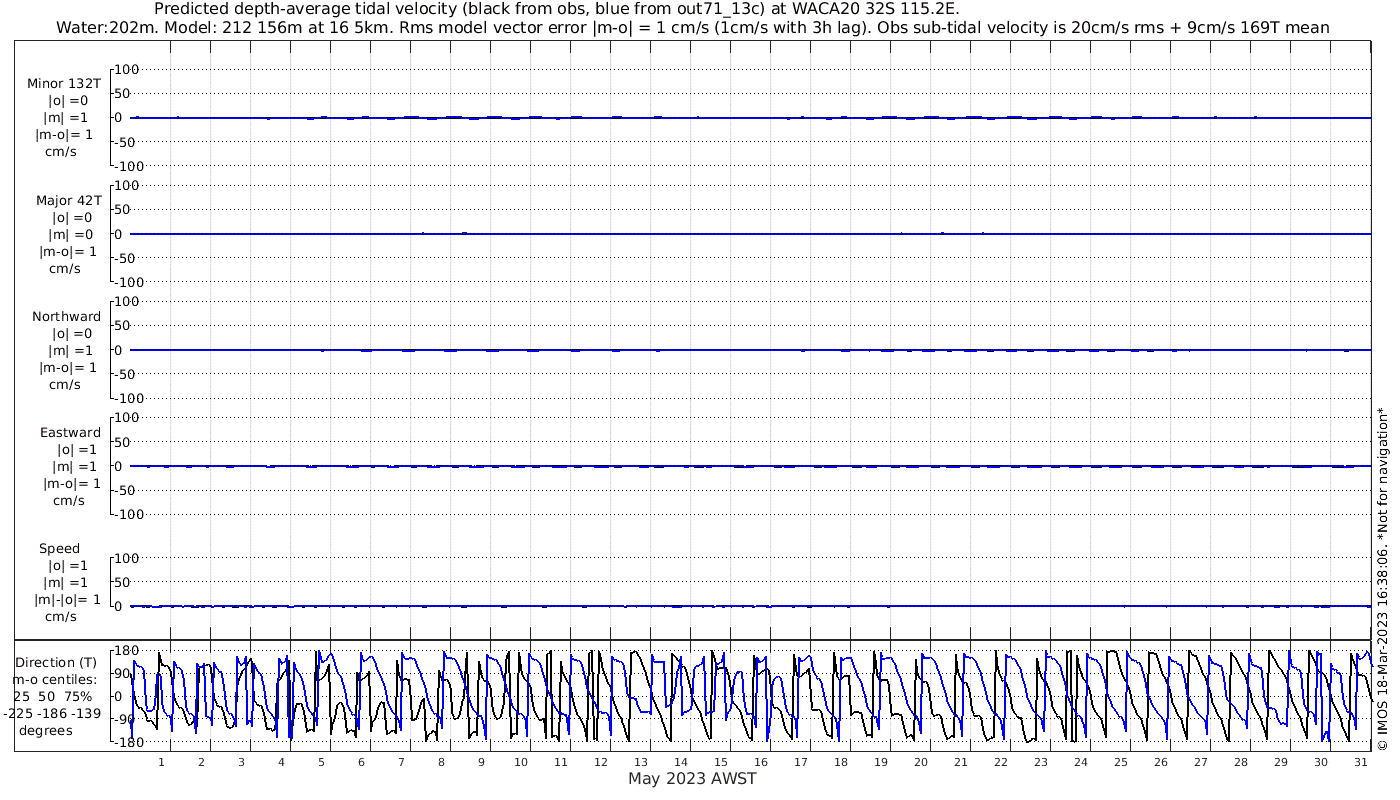Click day tick '1' on the date axis

(161, 762)
